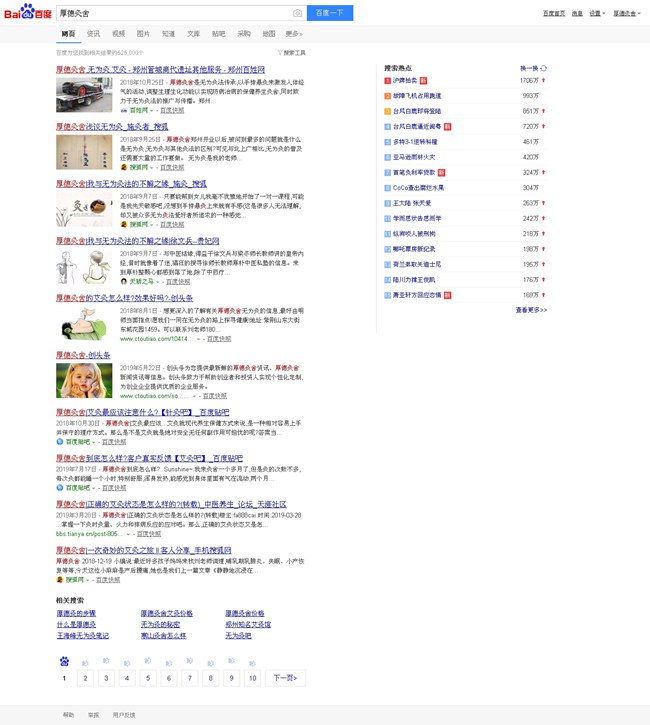This screenshot has width=650, height=725.
Task: Switch to the 视频 tab
Action: click(x=118, y=34)
